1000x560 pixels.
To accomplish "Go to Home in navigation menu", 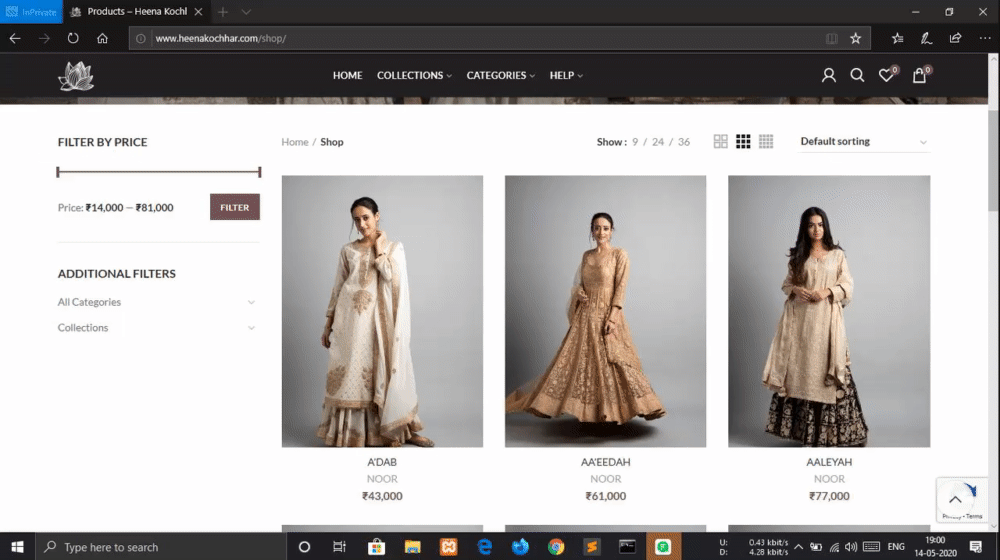I will [348, 75].
